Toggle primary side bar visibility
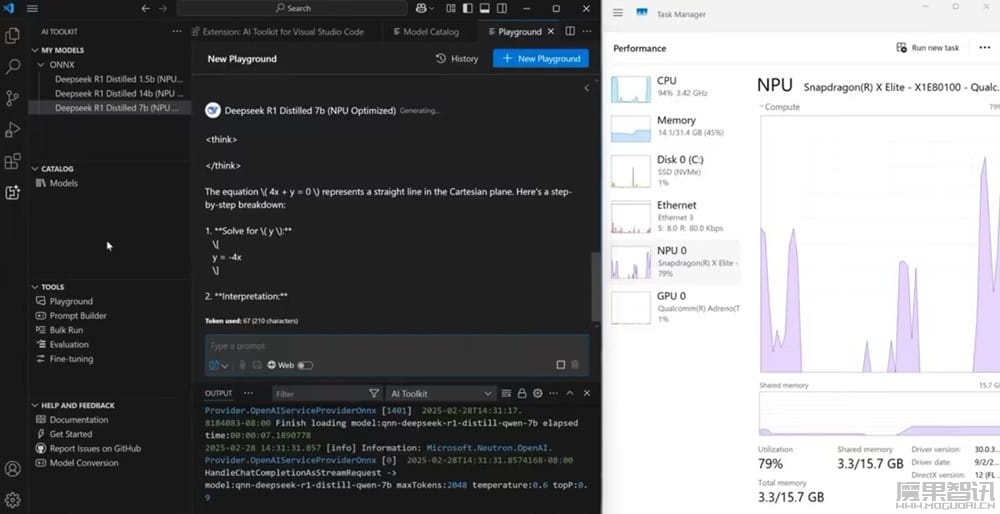Image resolution: width=1000 pixels, height=514 pixels. (x=467, y=8)
